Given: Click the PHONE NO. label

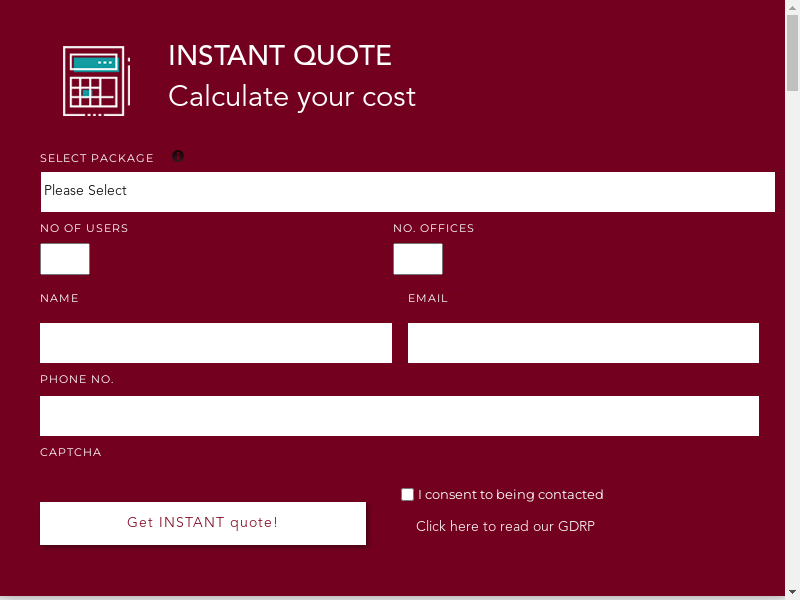Looking at the screenshot, I should tap(77, 379).
